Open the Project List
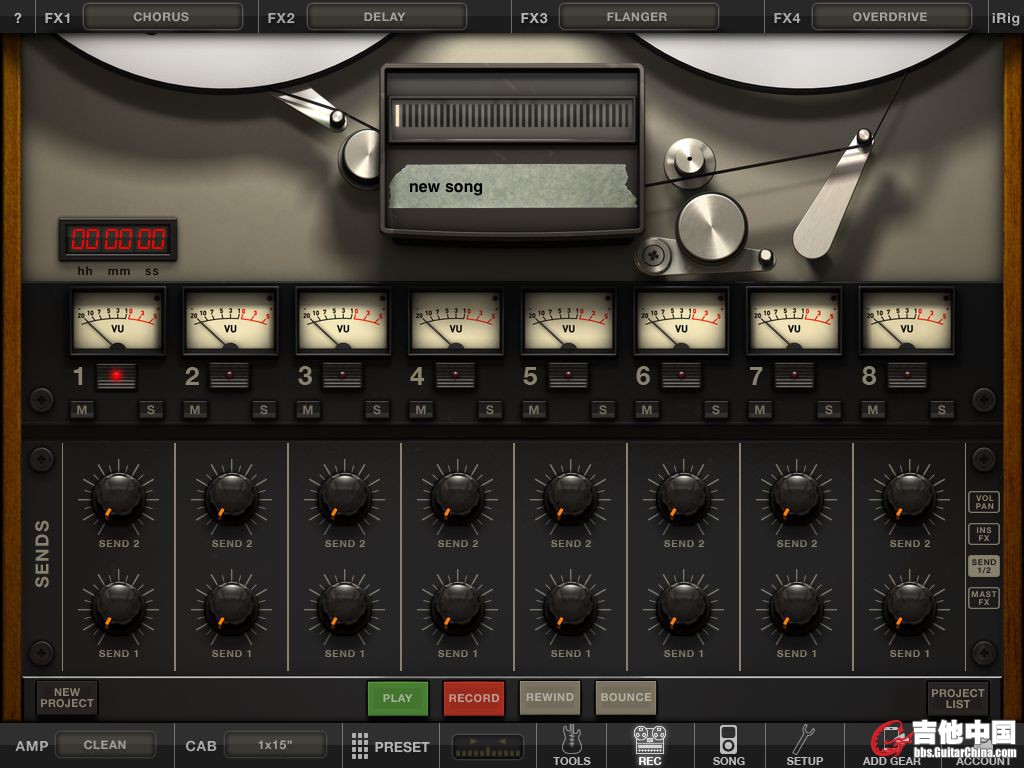 coord(957,698)
